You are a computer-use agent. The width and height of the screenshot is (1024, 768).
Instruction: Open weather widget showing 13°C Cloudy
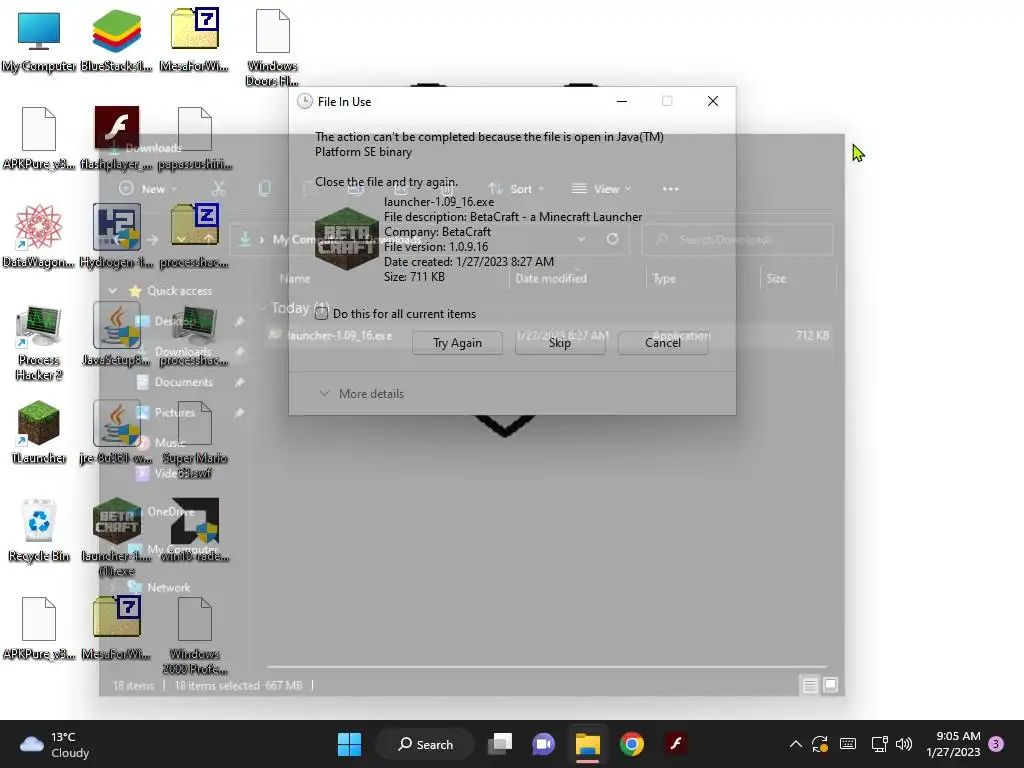click(55, 744)
